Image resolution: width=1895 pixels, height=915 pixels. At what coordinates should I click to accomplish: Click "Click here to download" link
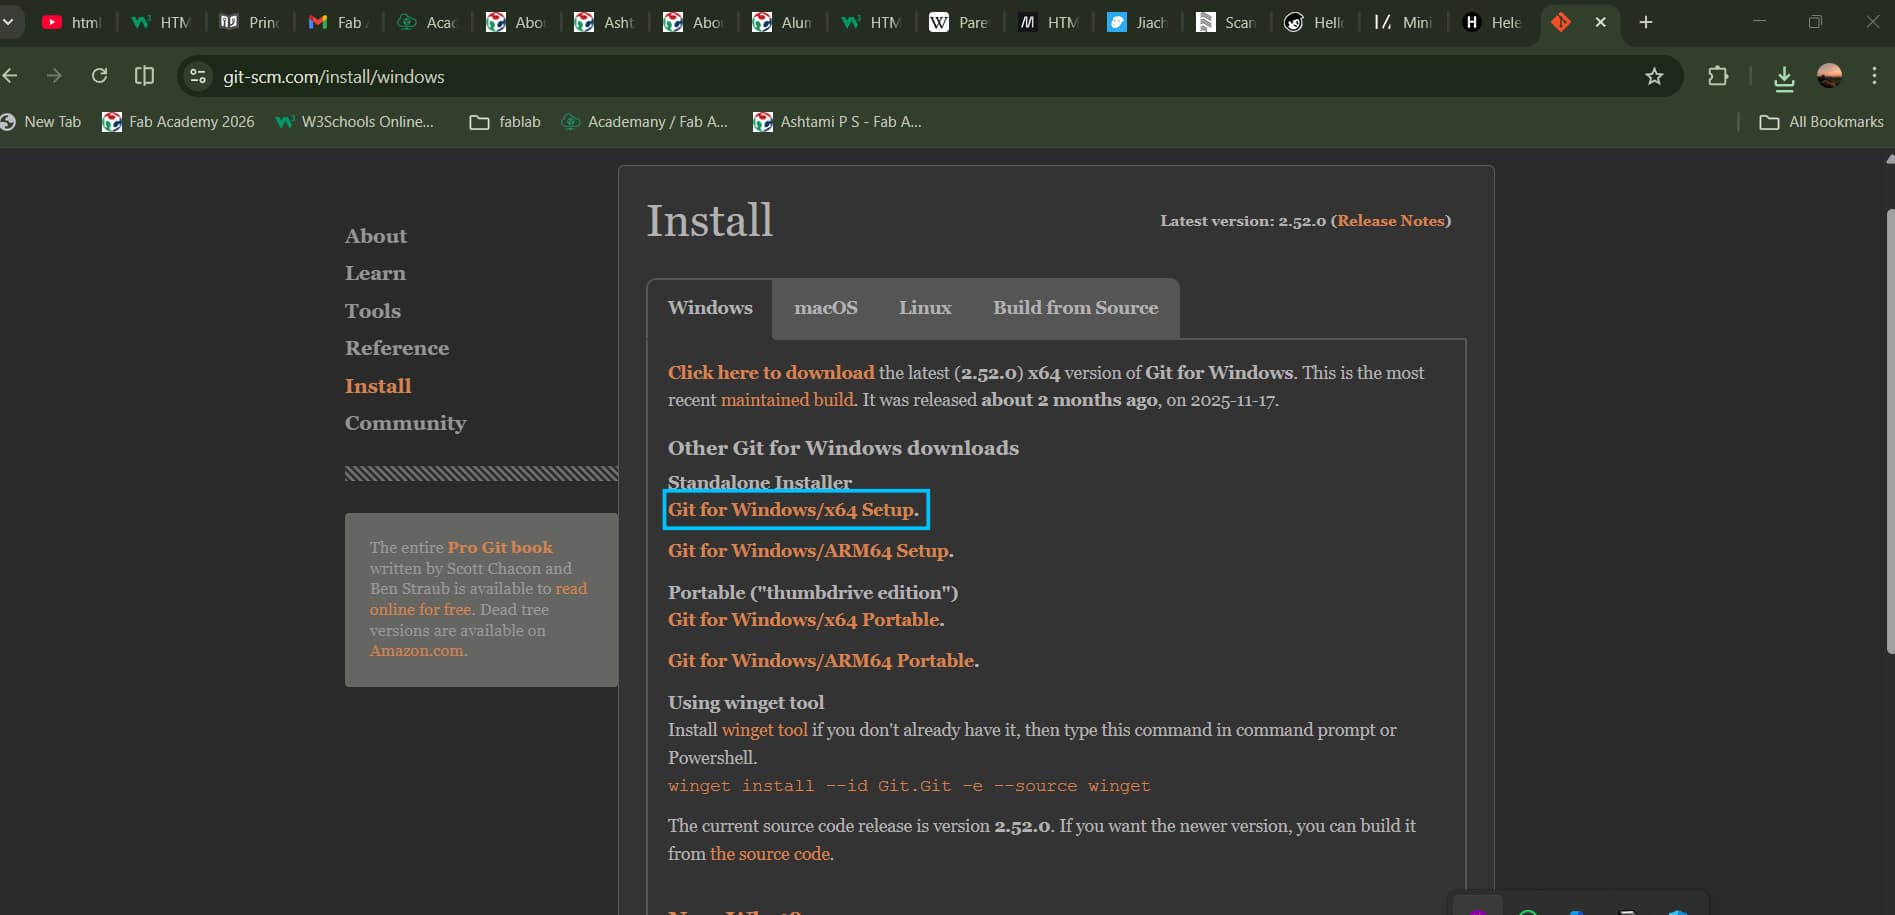click(771, 373)
